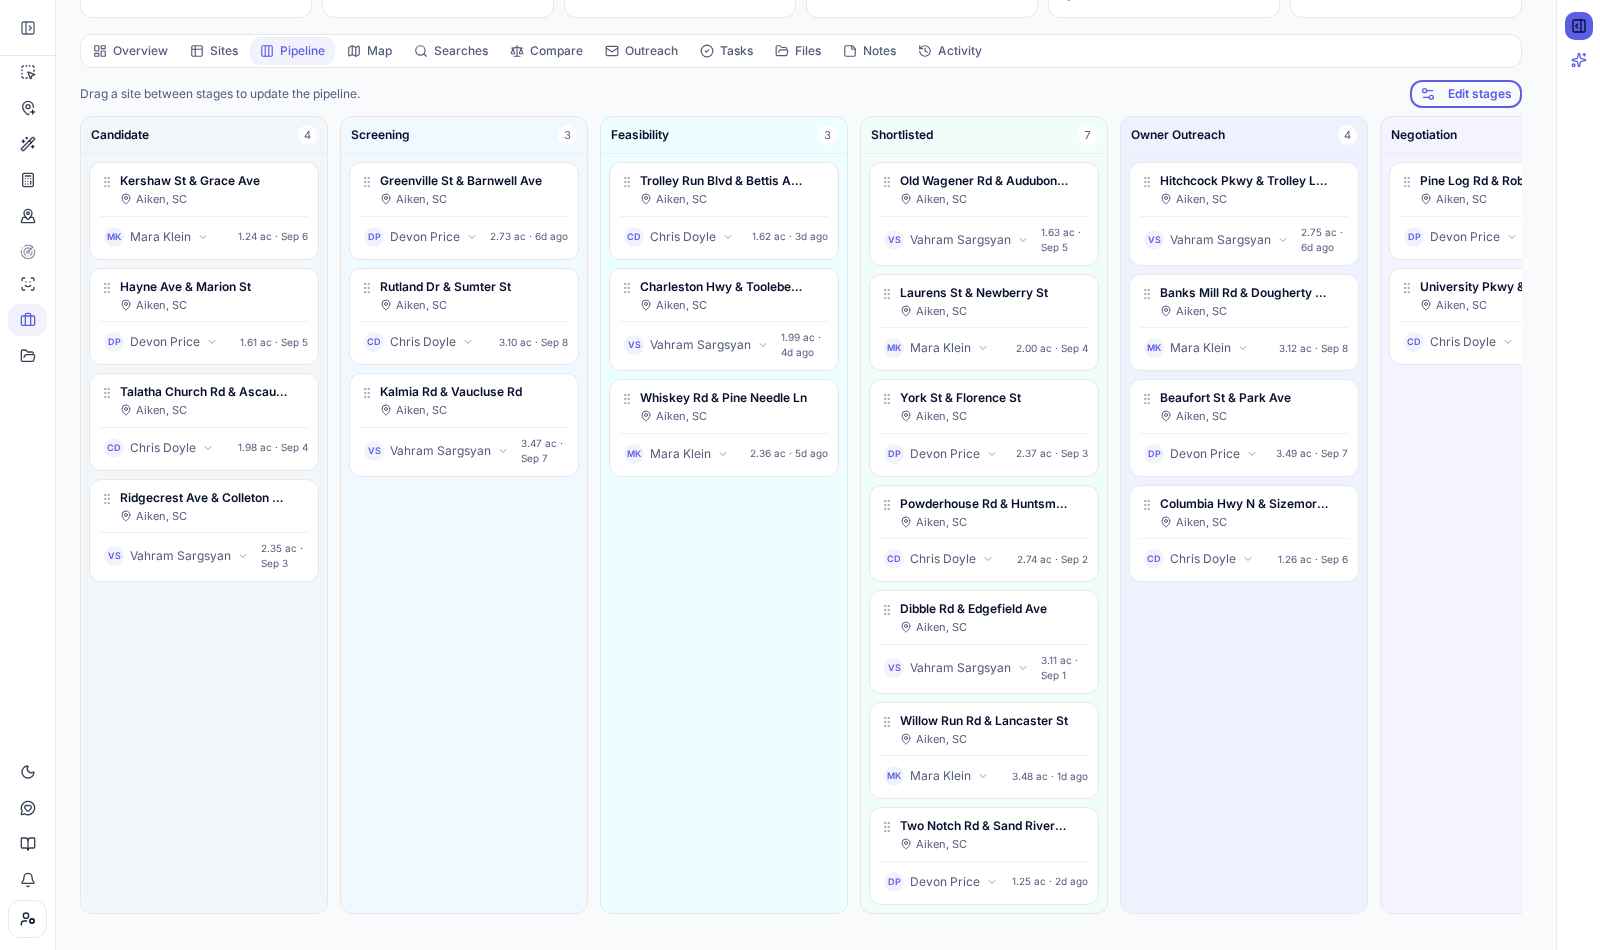
Task: Grab drag handle on Pine Log Rd card
Action: (1407, 182)
